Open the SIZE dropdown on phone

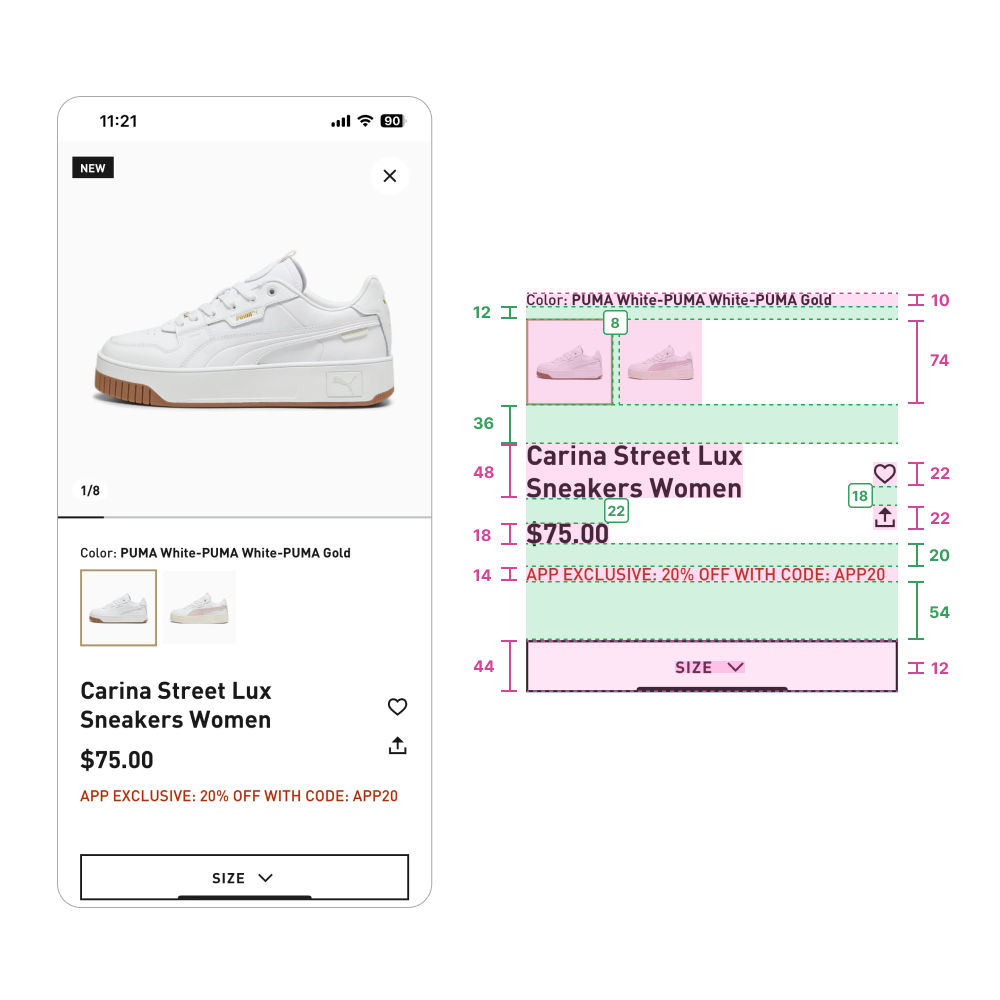244,878
